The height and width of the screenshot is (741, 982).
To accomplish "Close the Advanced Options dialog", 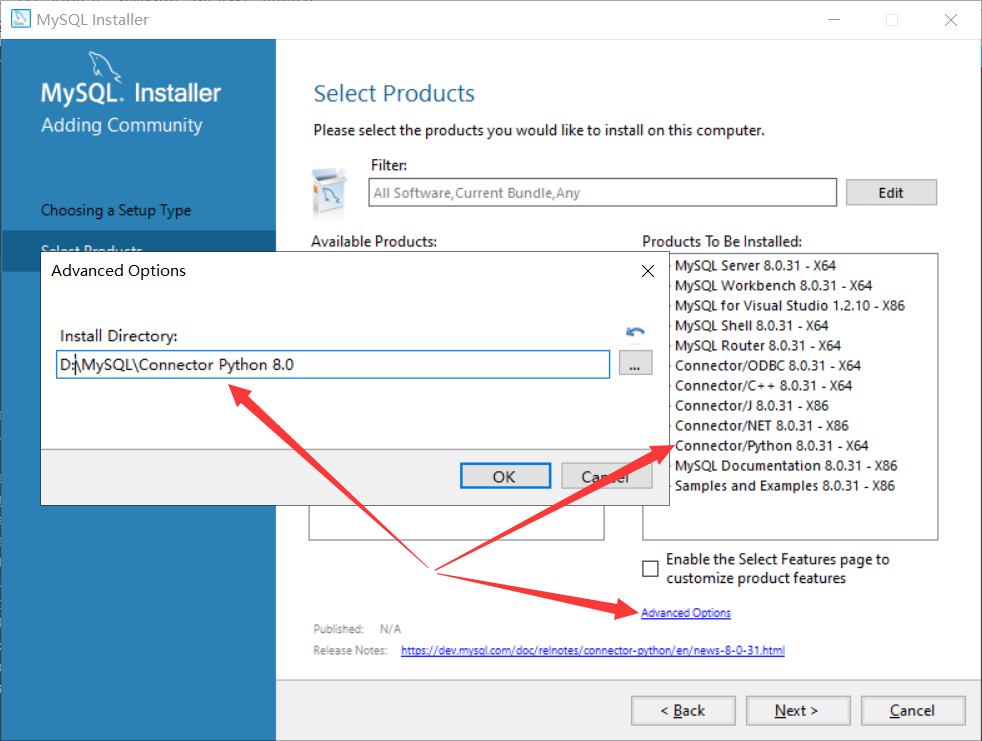I will 648,271.
